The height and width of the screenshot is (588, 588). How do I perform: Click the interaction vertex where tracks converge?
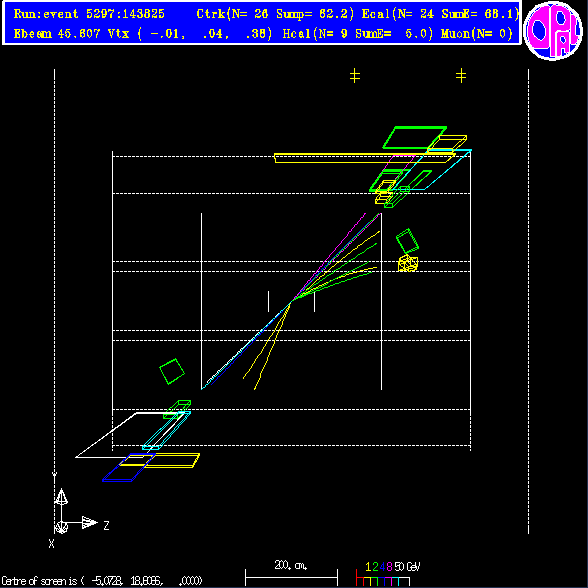point(291,302)
